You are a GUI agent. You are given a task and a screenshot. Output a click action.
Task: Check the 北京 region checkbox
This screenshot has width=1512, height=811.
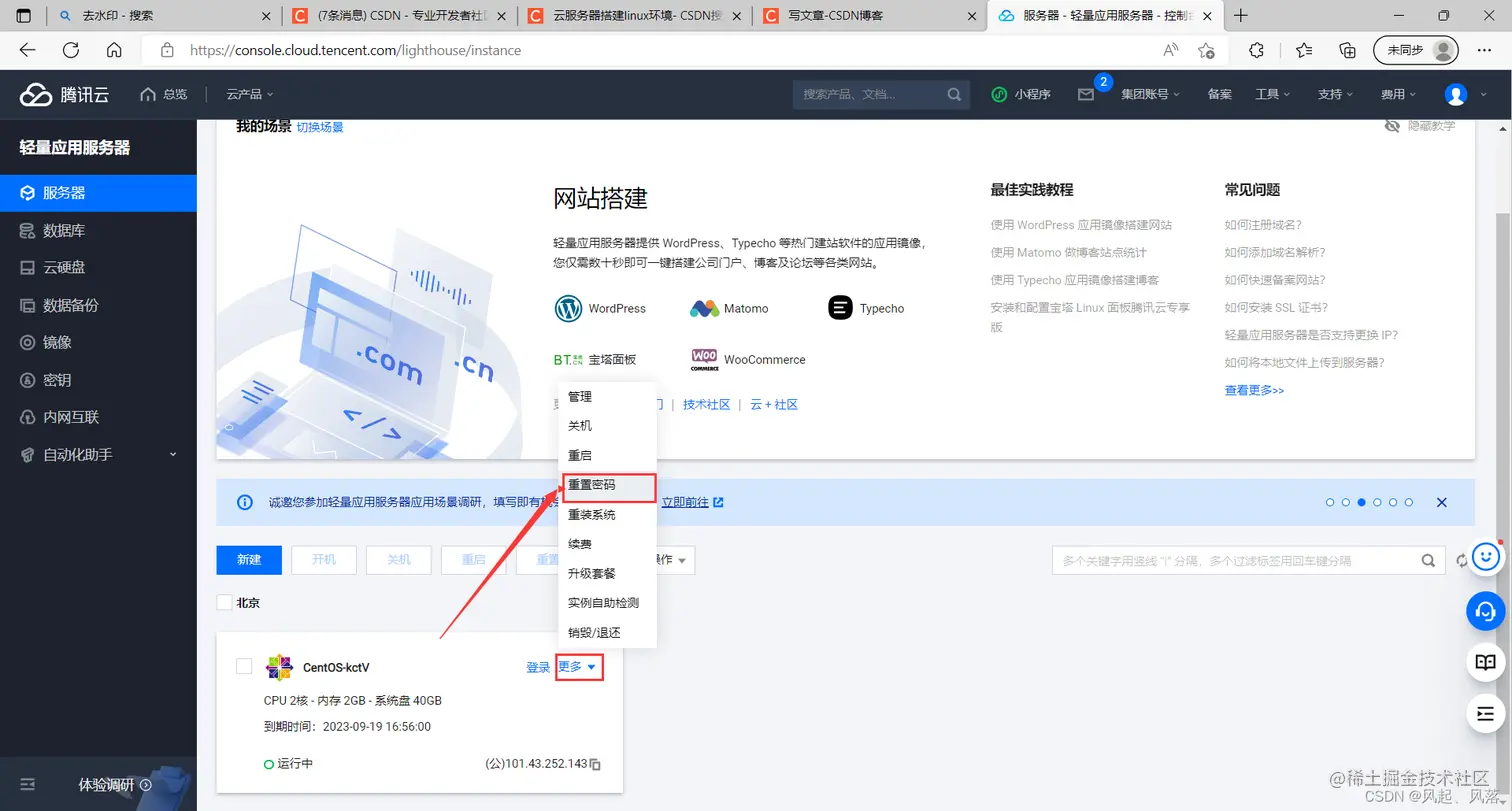[x=225, y=604]
